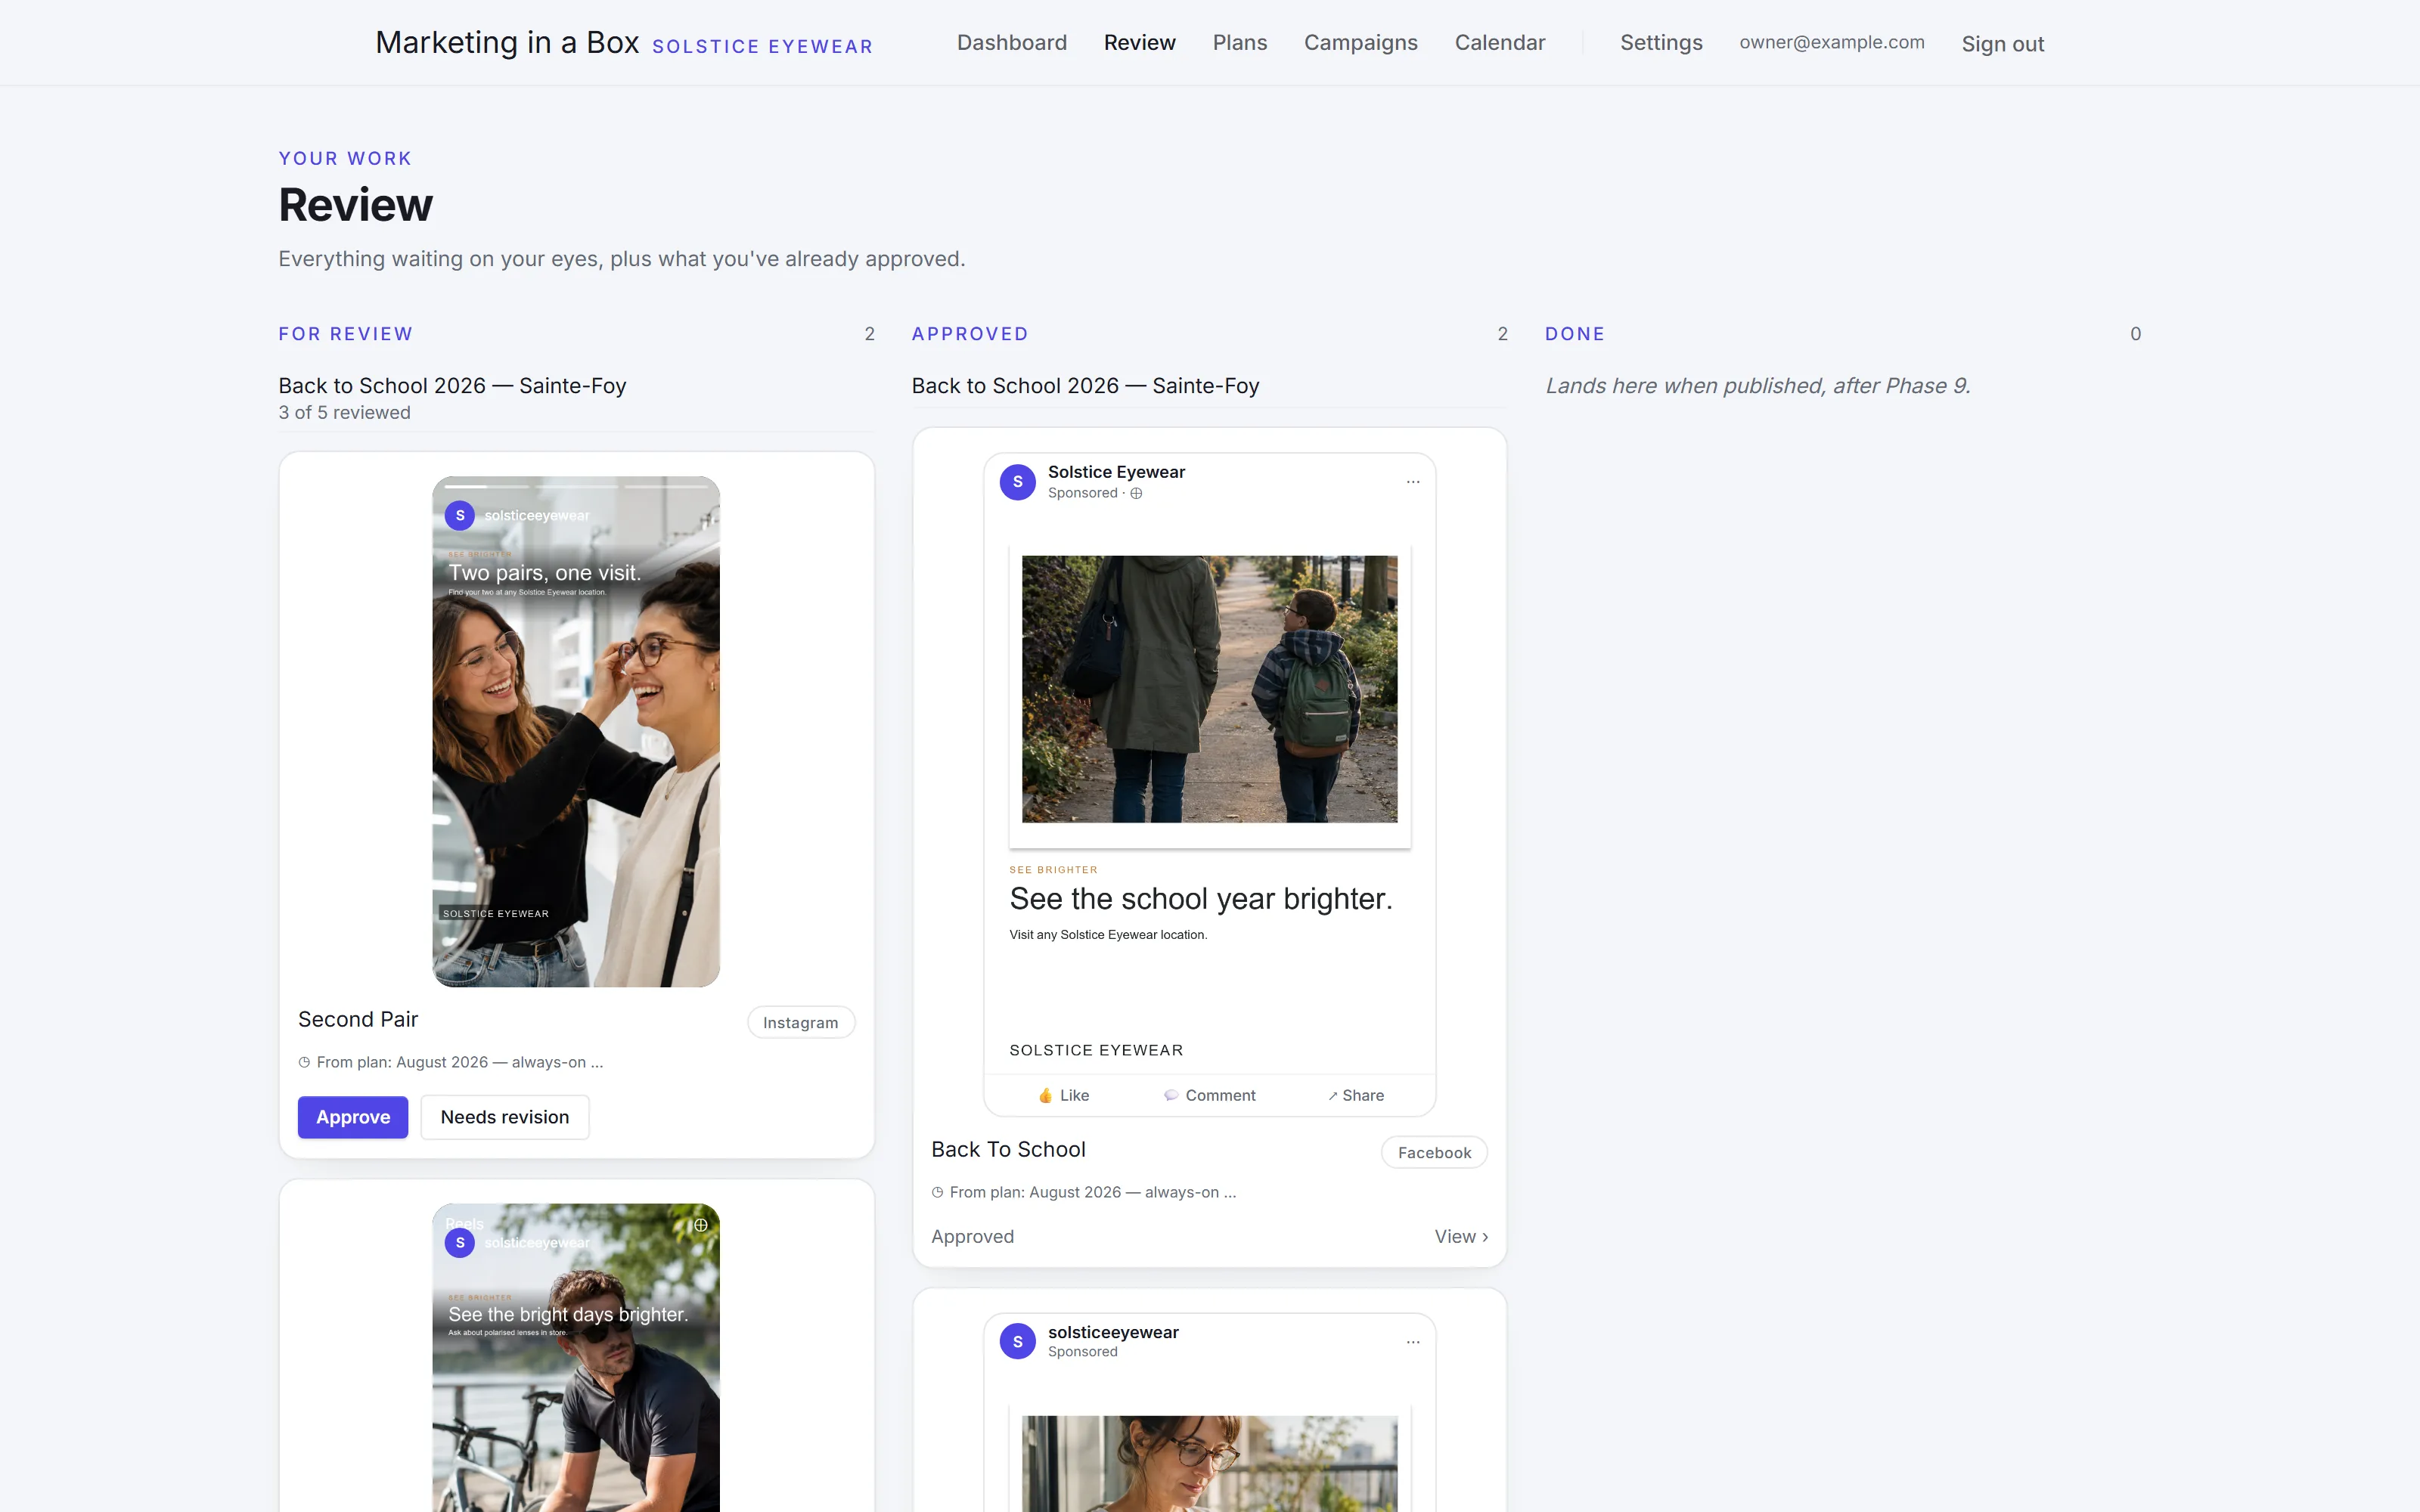Image resolution: width=2420 pixels, height=1512 pixels.
Task: Click the clock icon beside Second Pair plan
Action: point(304,1062)
